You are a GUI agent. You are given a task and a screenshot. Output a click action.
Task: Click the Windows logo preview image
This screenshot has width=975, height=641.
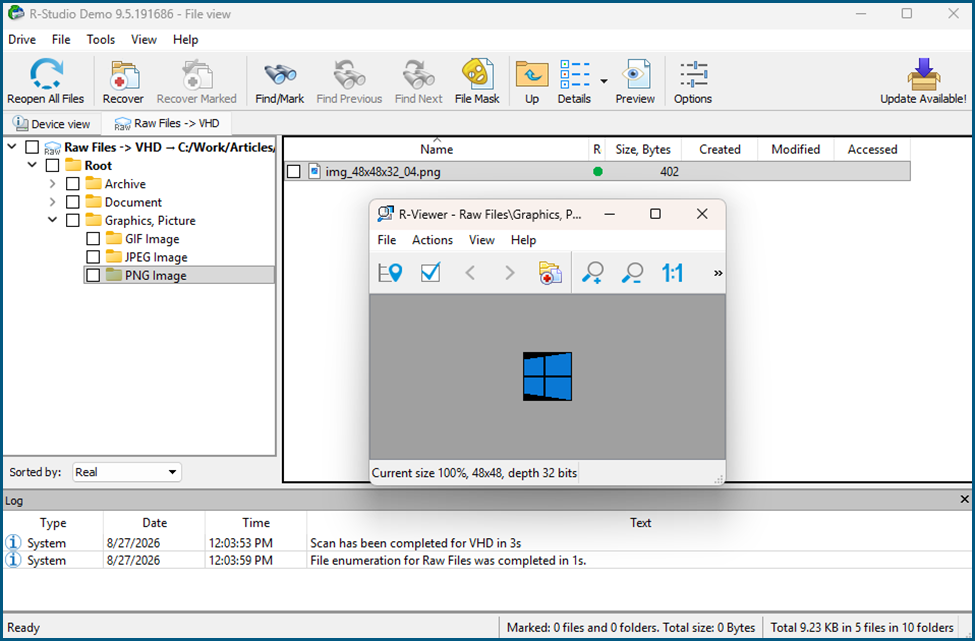click(547, 376)
